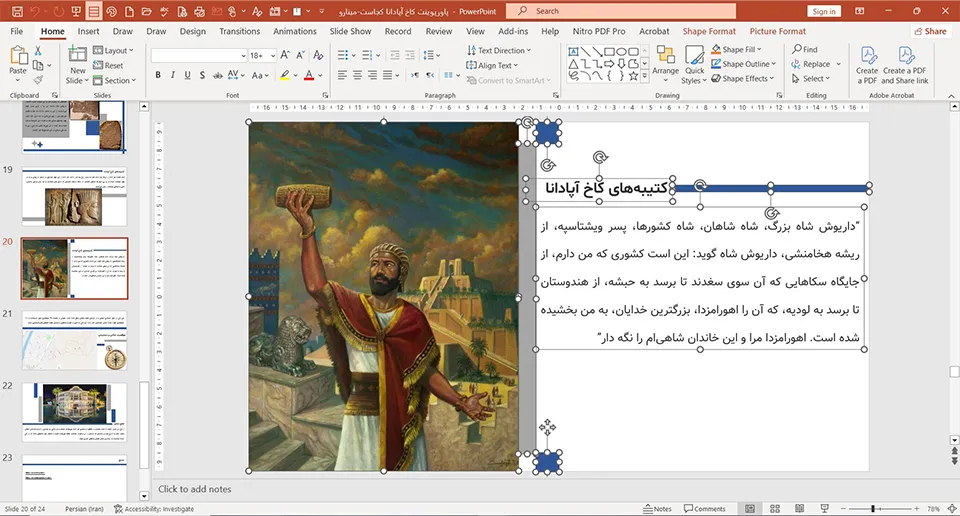The image size is (960, 516).
Task: Open the Insert tab
Action: pyautogui.click(x=88, y=31)
